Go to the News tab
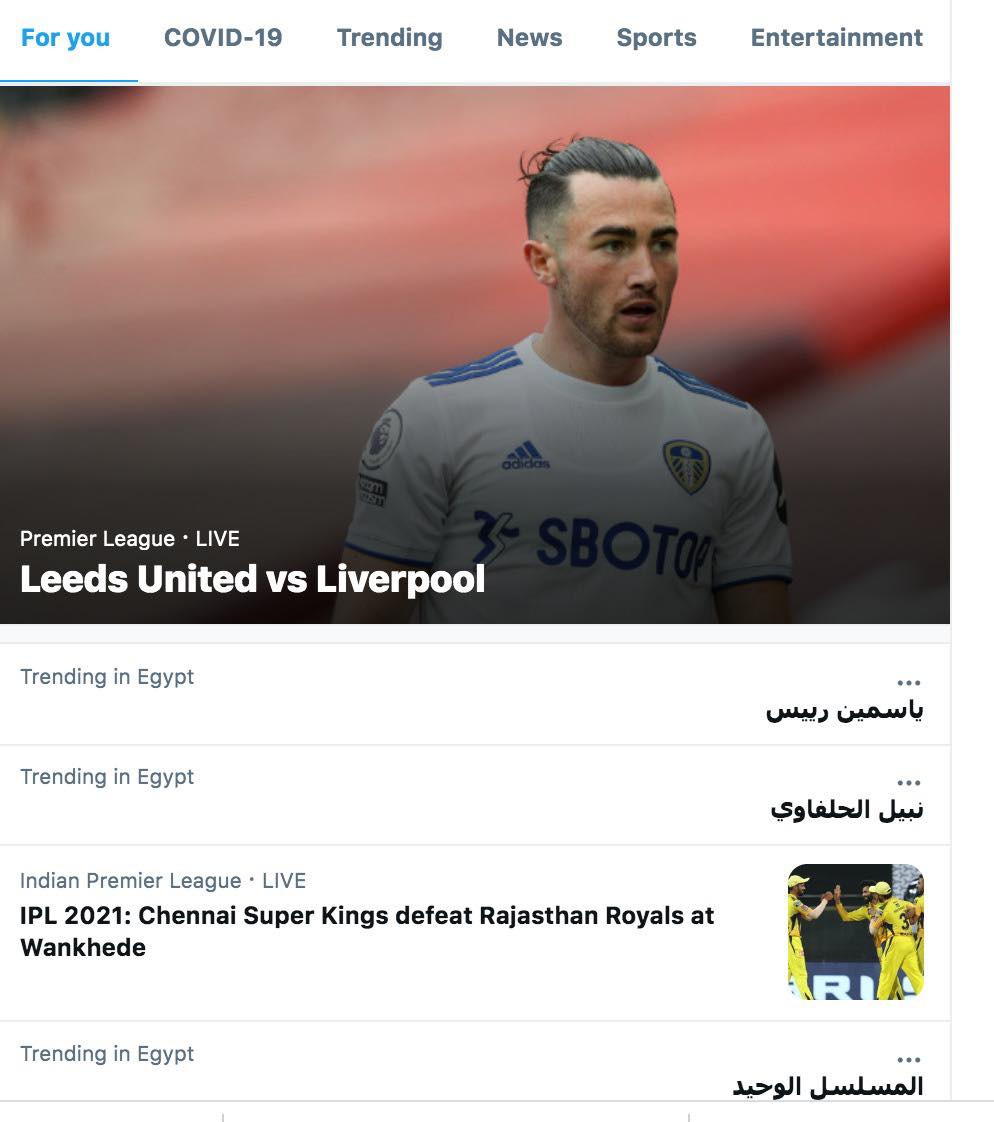The image size is (994, 1122). click(530, 38)
